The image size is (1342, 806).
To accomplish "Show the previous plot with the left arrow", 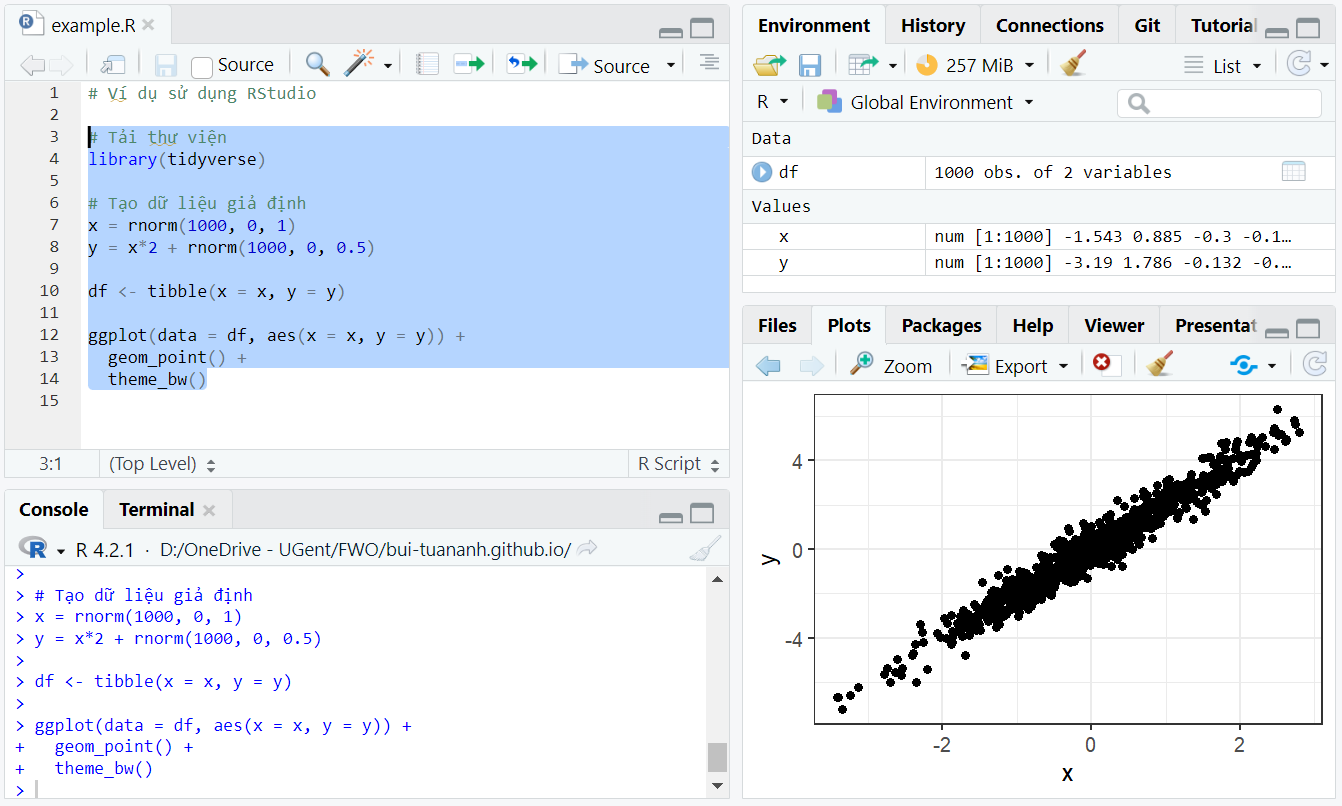I will [x=768, y=366].
